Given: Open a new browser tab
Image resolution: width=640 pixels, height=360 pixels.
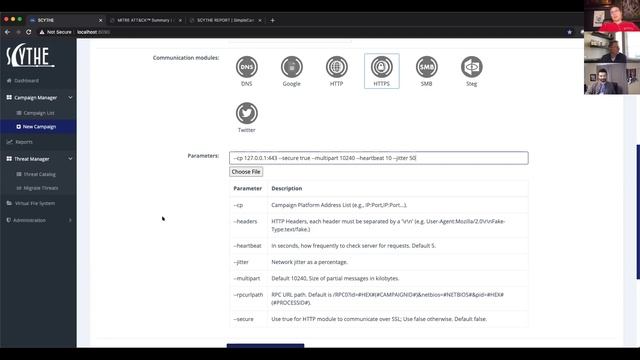Looking at the screenshot, I should [x=272, y=20].
